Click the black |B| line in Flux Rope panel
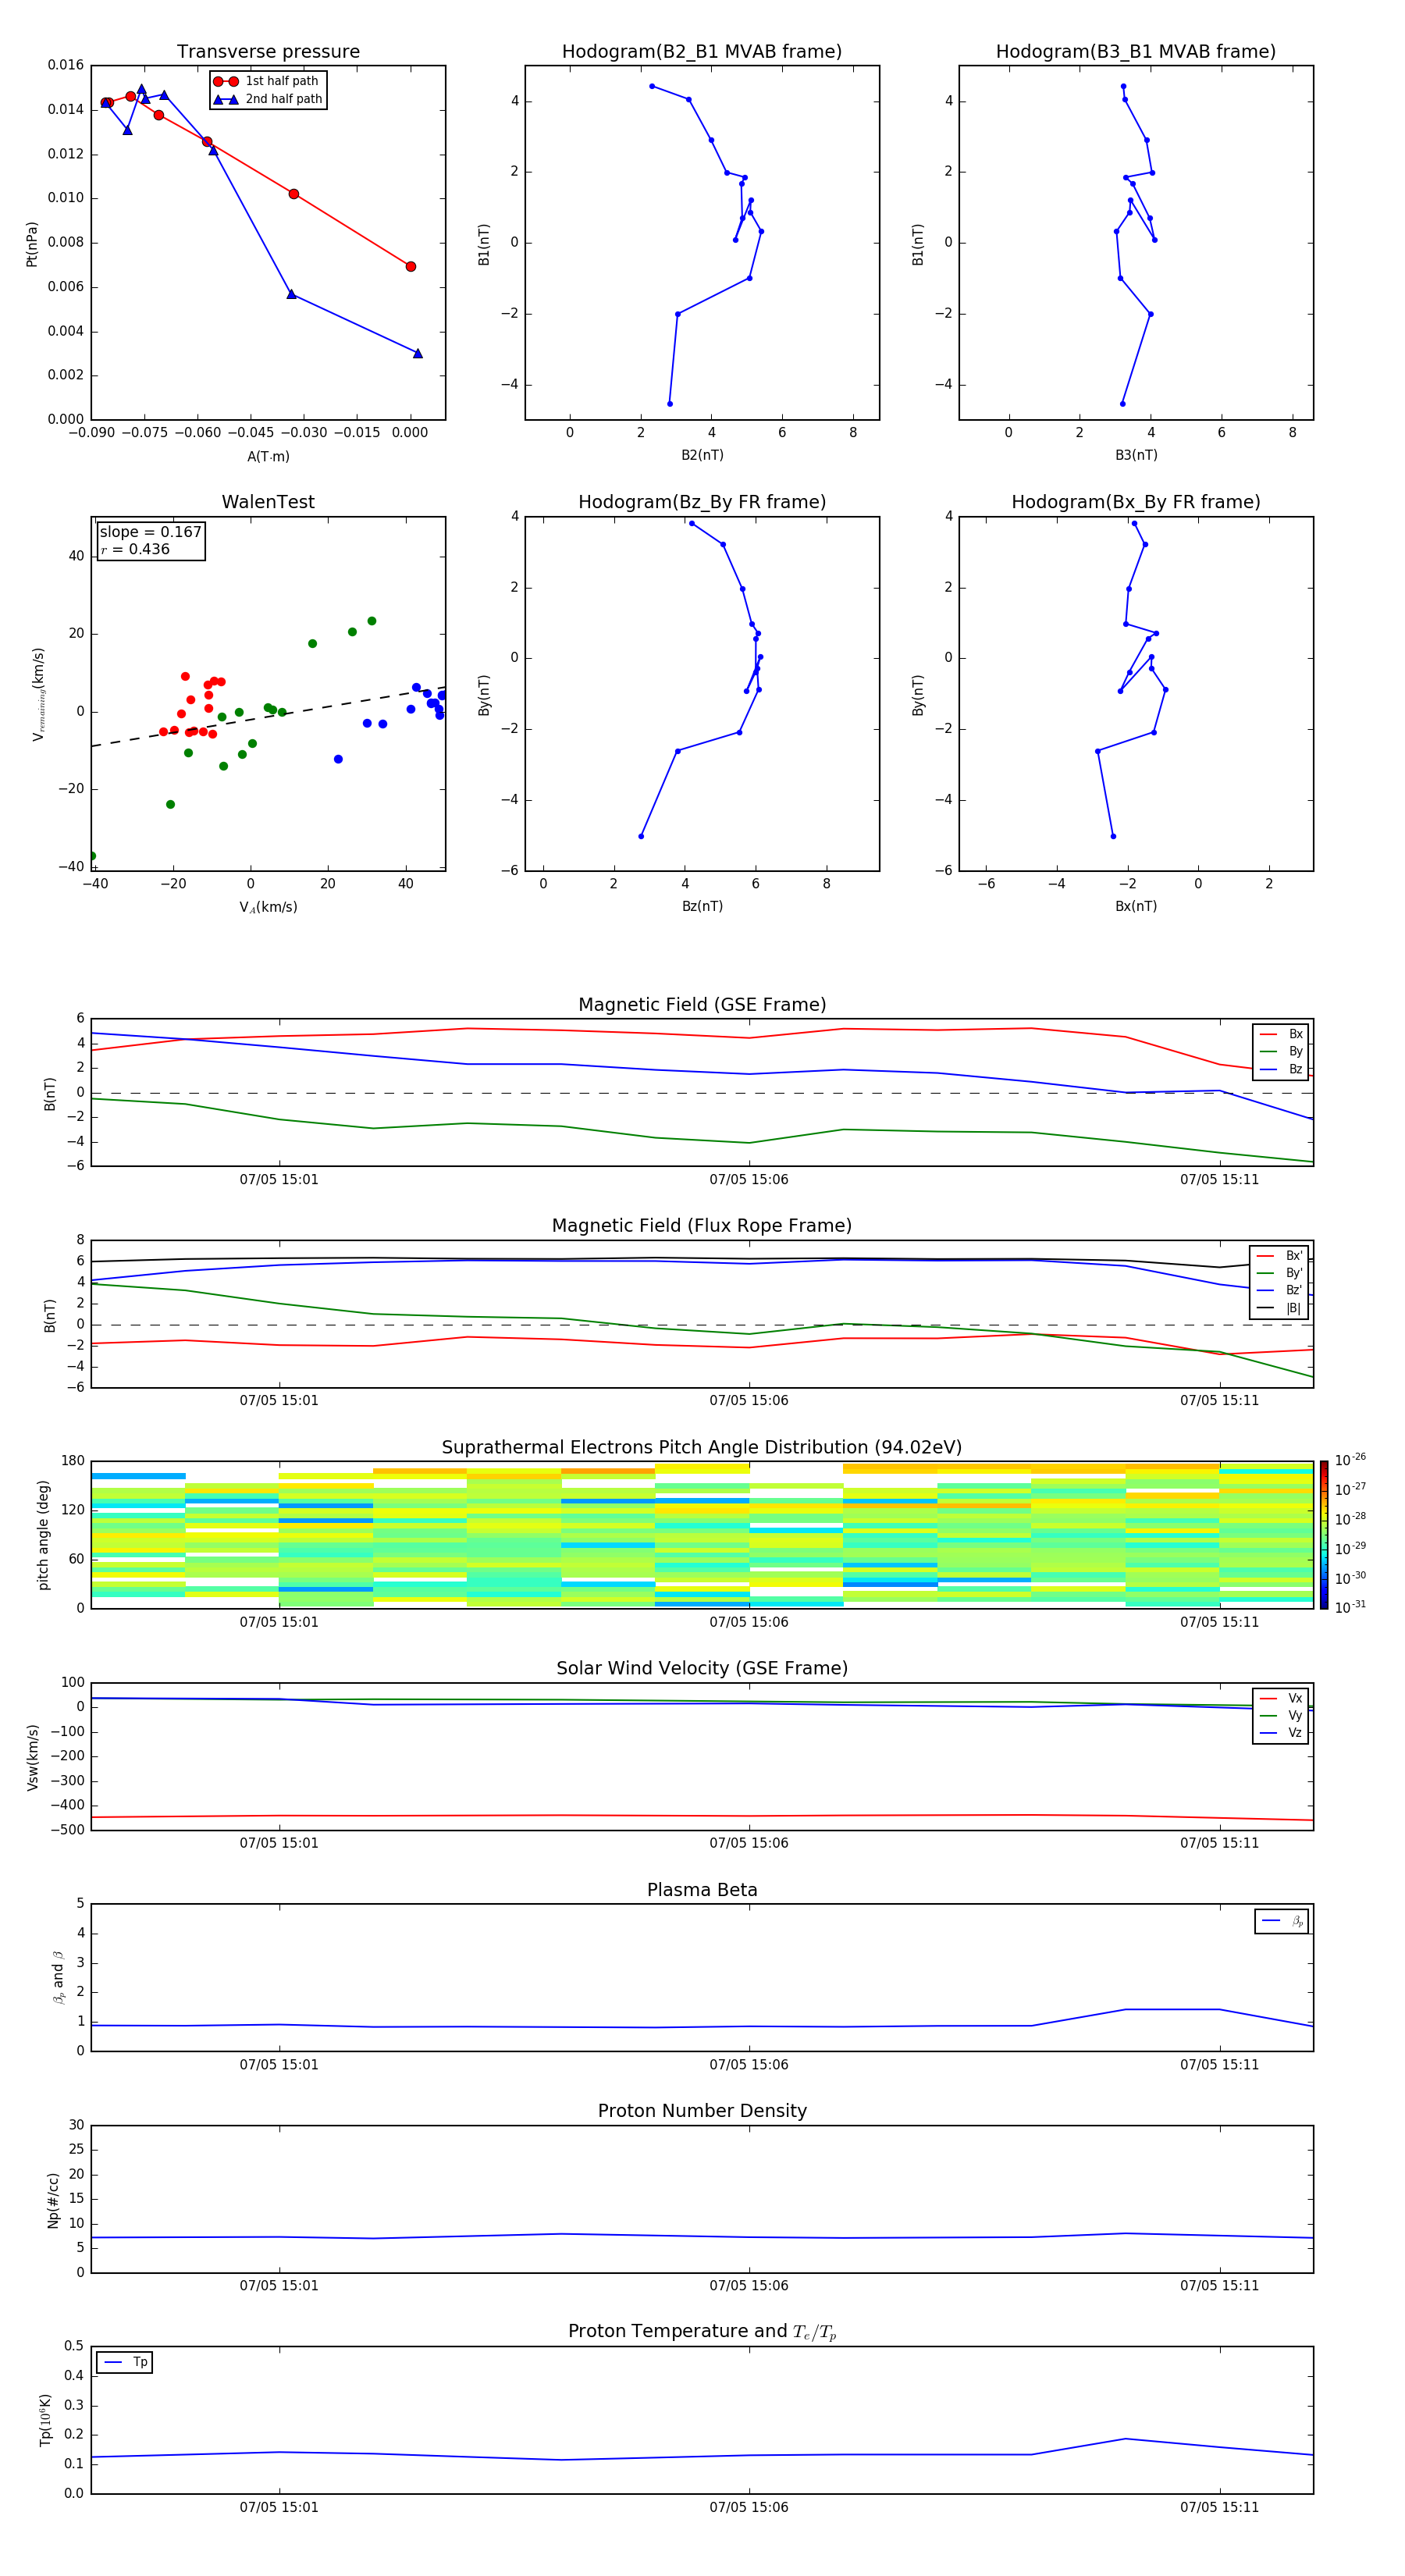 tap(702, 1259)
